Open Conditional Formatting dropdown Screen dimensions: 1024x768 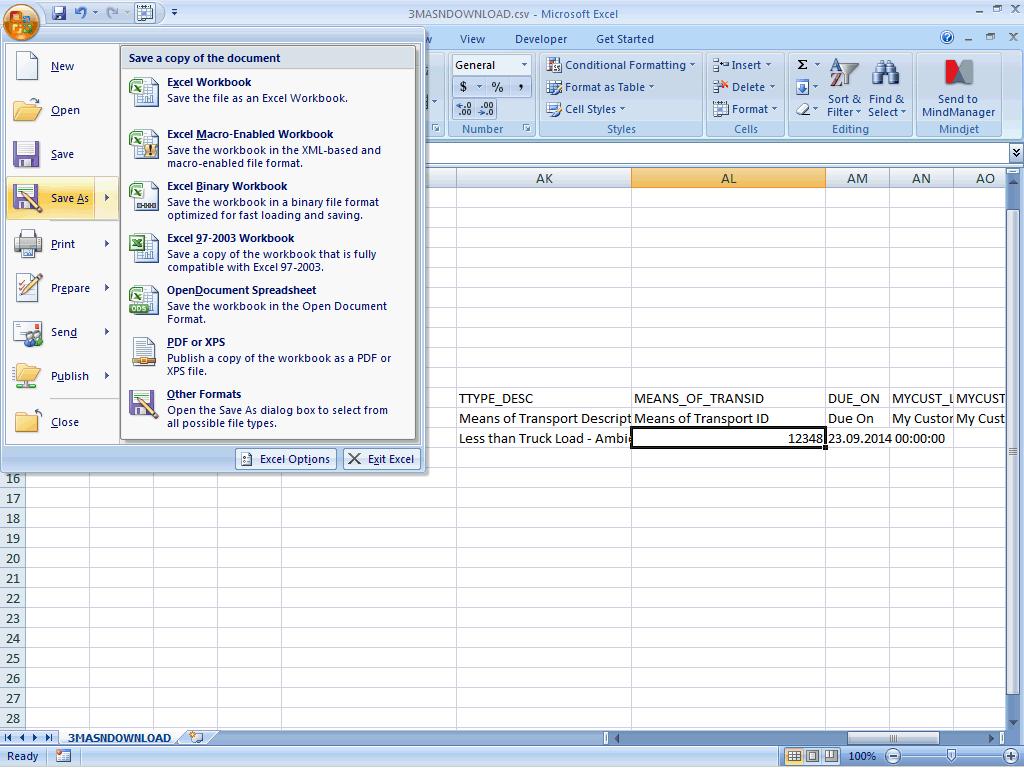[x=620, y=65]
